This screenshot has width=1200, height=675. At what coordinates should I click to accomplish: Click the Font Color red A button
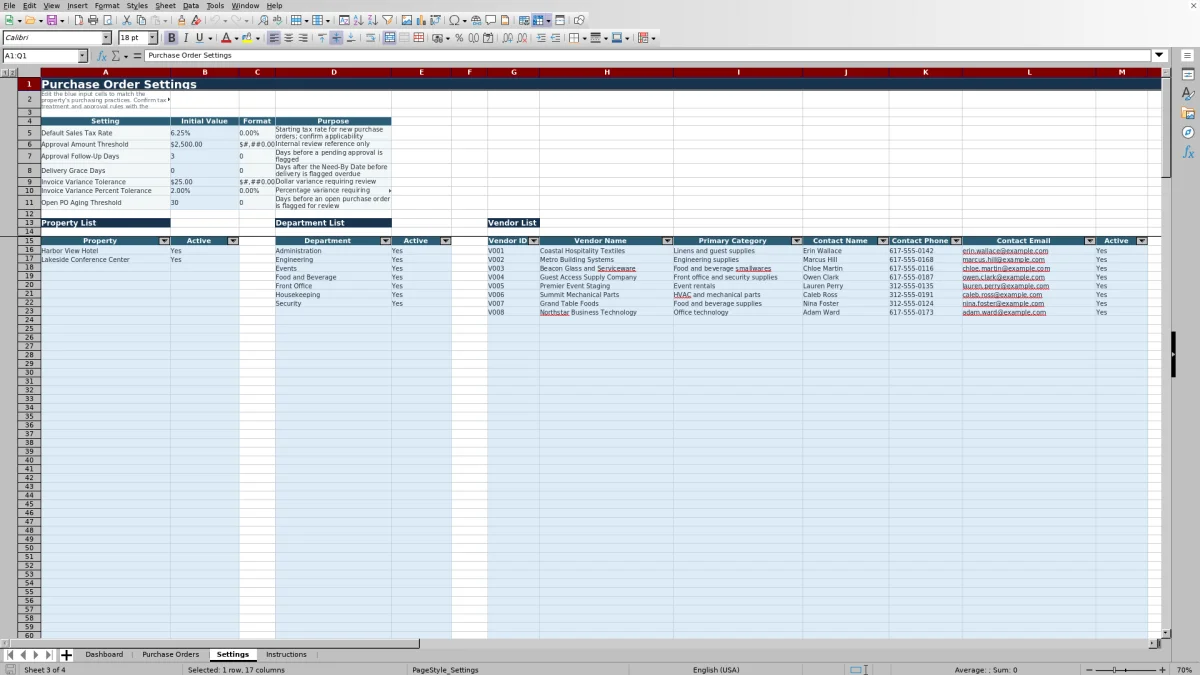click(x=224, y=38)
